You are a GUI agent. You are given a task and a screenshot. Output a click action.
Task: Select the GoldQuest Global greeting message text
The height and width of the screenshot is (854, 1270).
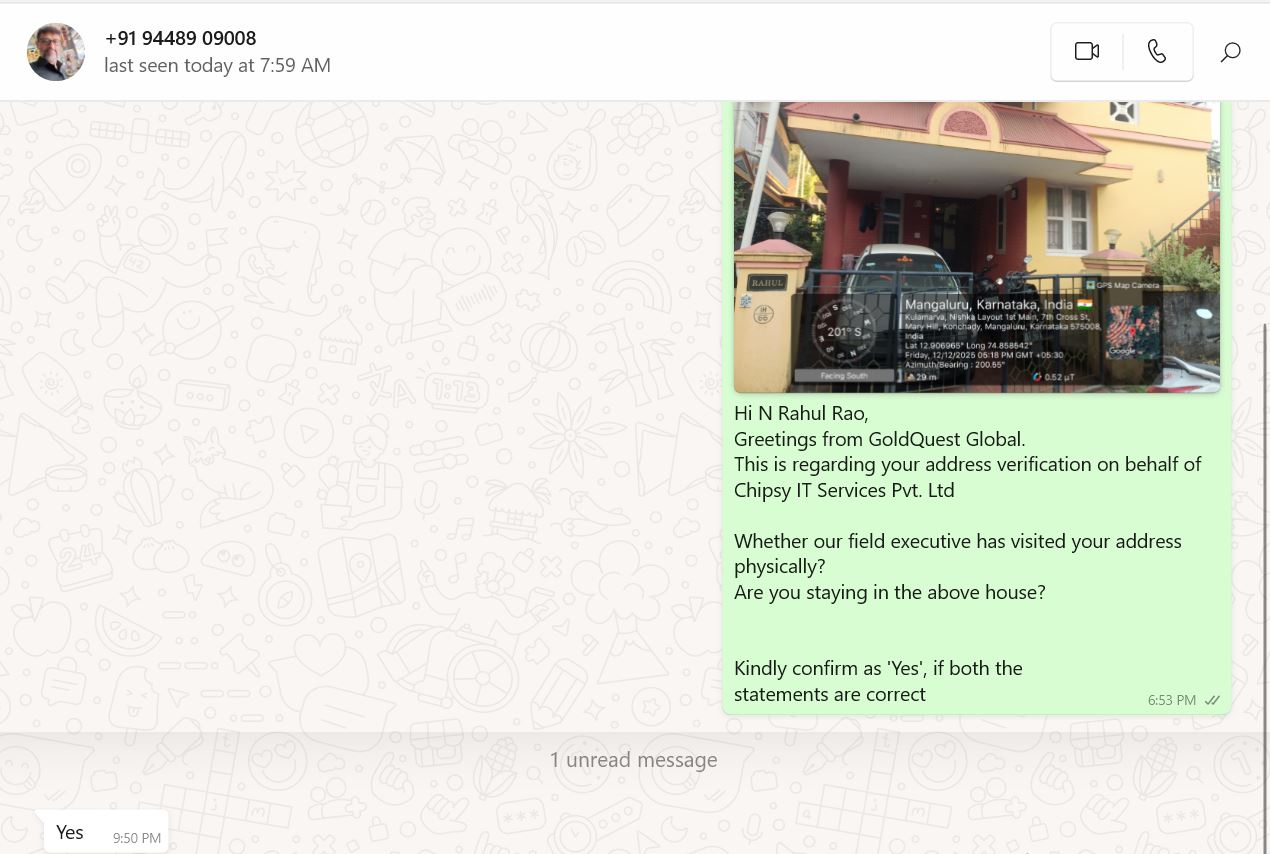(967, 553)
